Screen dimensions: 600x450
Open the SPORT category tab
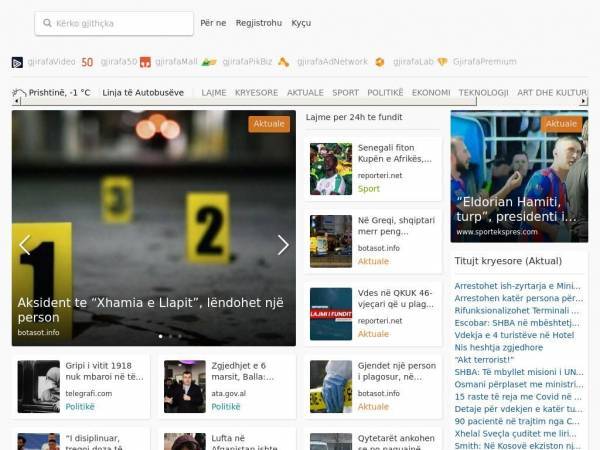pos(346,93)
